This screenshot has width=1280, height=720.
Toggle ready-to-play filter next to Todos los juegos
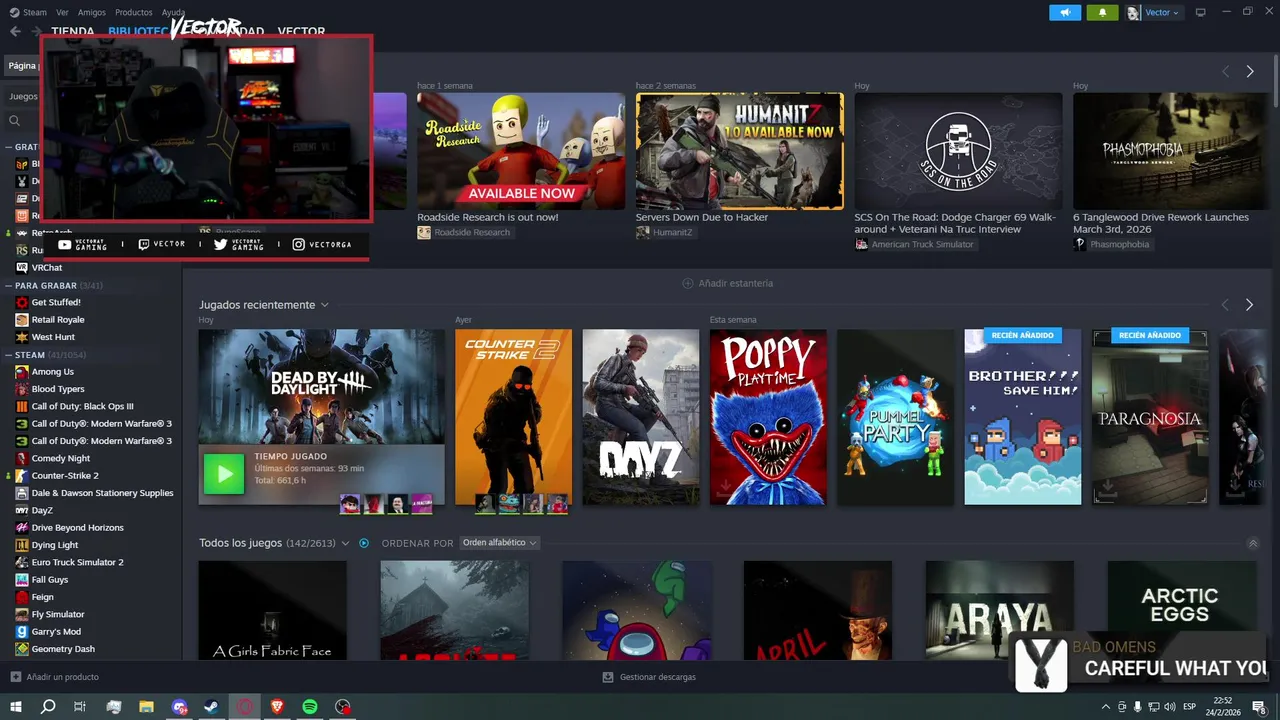click(x=364, y=543)
